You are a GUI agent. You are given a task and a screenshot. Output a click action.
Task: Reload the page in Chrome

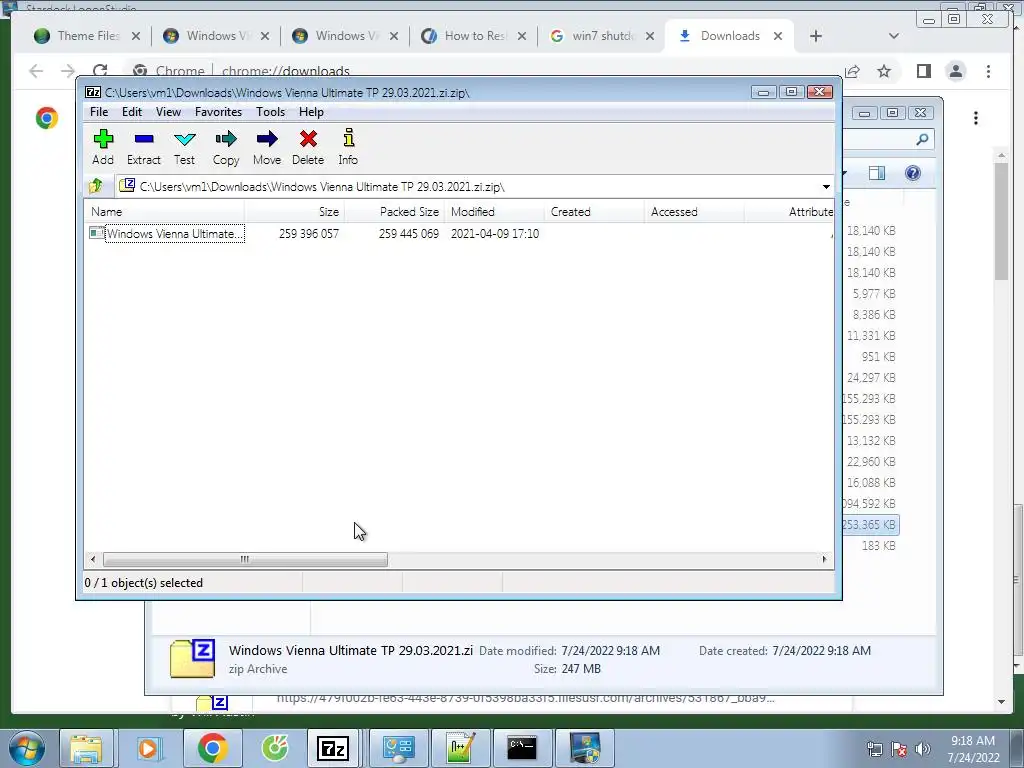[x=100, y=71]
